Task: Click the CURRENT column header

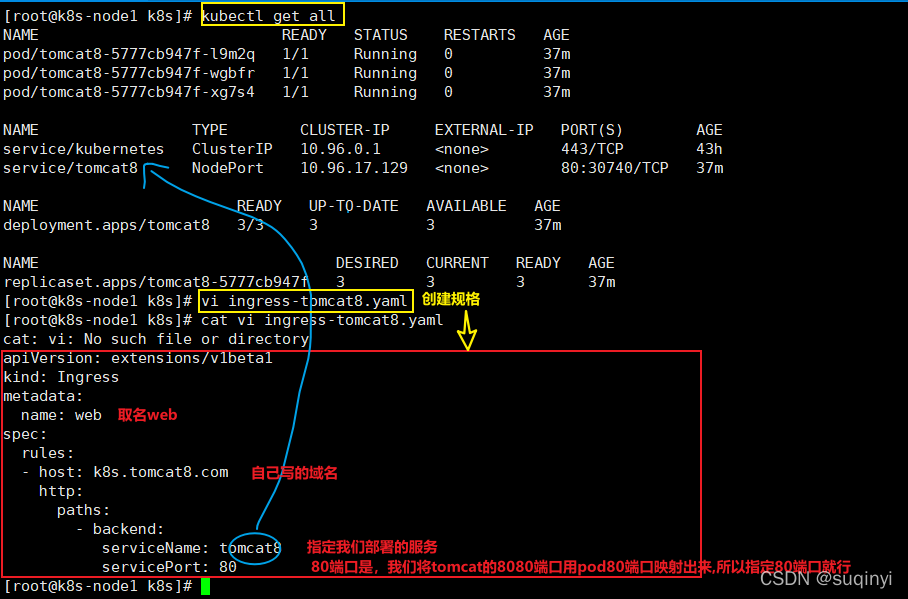Action: pos(457,263)
